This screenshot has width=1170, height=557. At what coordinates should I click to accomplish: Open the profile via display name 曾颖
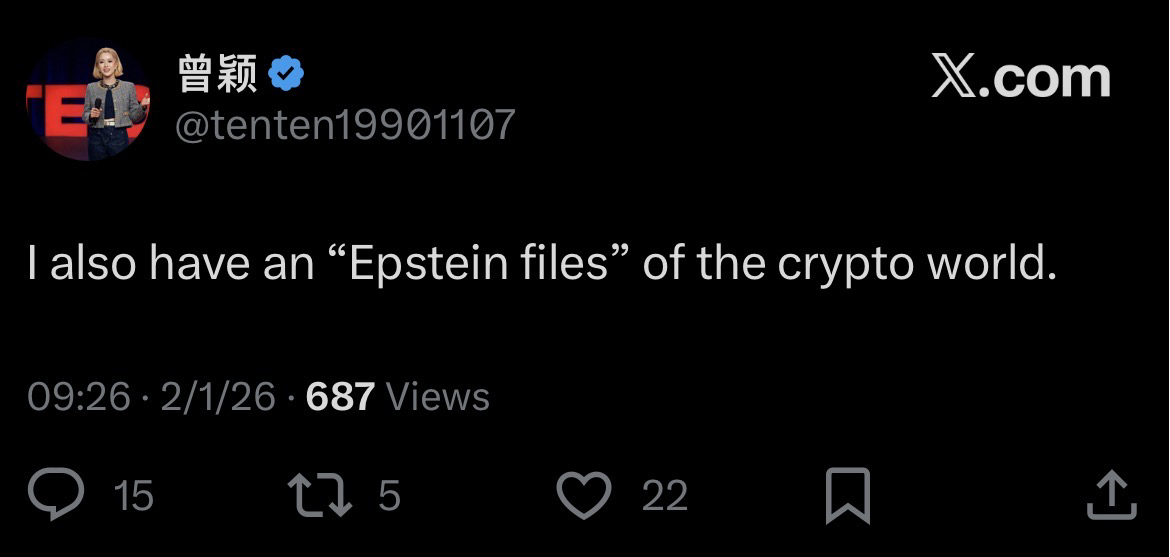pyautogui.click(x=217, y=73)
